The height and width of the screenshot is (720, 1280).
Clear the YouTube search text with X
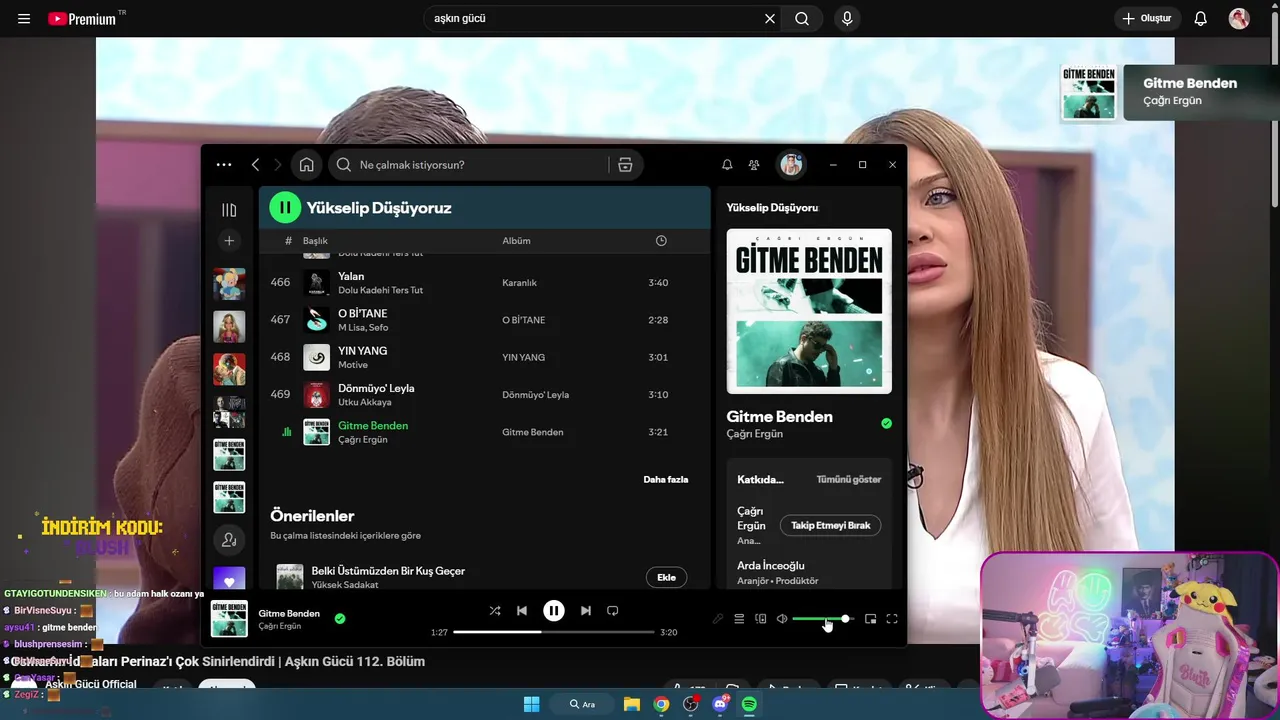coord(770,18)
